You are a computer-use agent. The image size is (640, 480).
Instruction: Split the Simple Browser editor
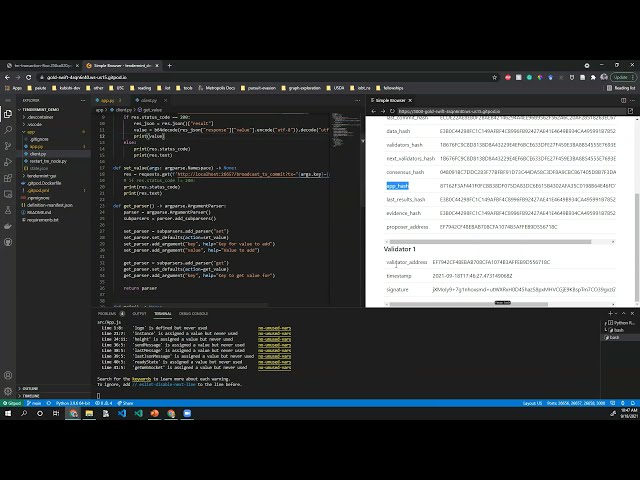[623, 100]
